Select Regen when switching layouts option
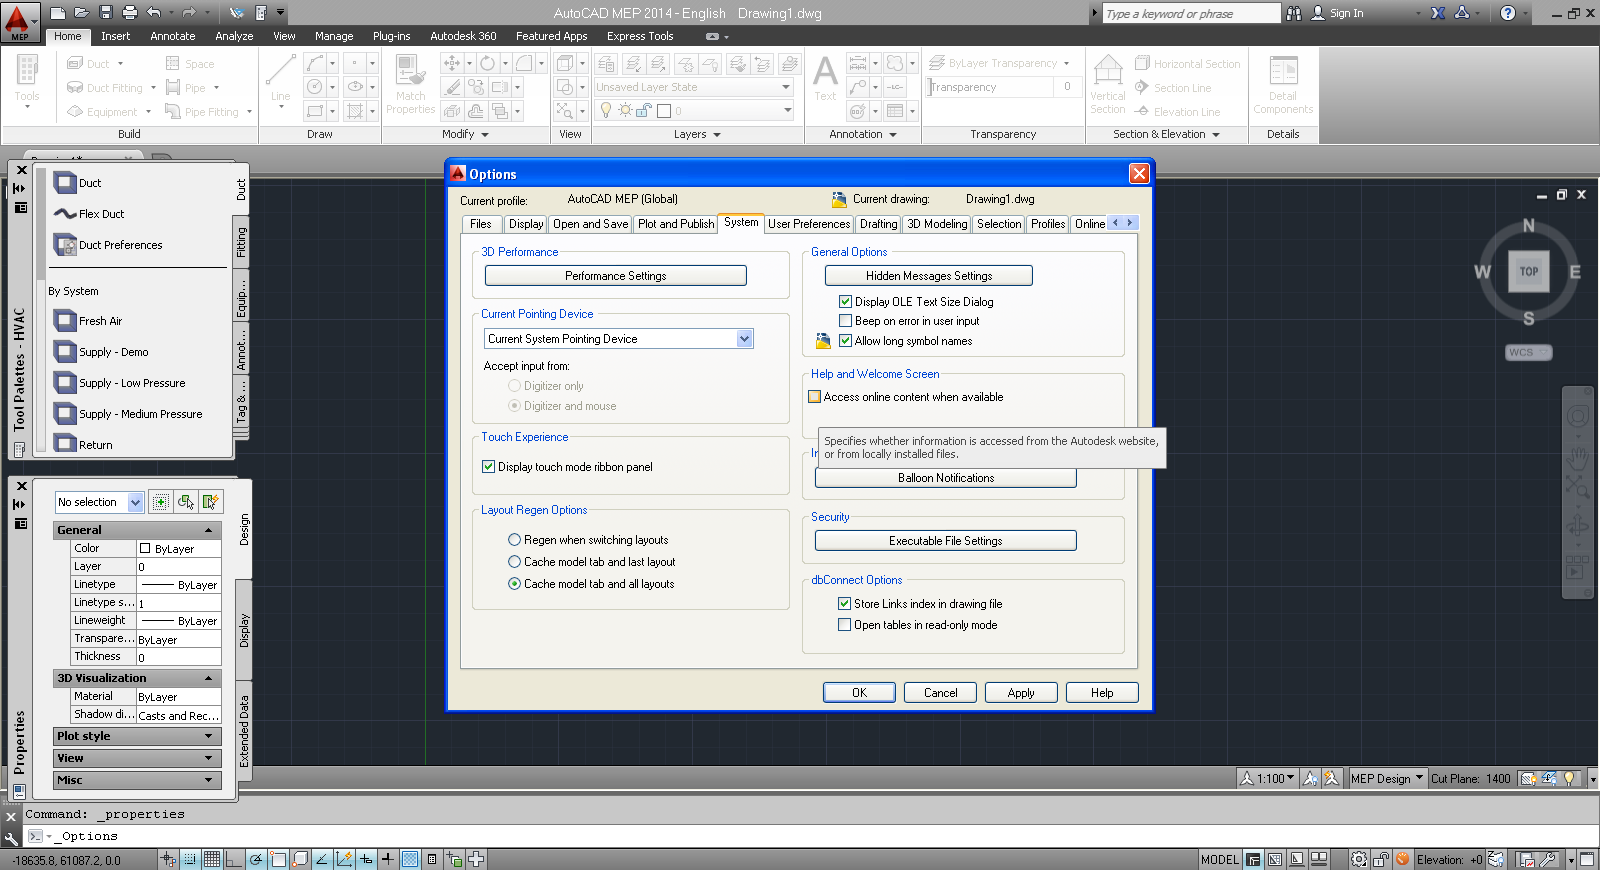 514,540
